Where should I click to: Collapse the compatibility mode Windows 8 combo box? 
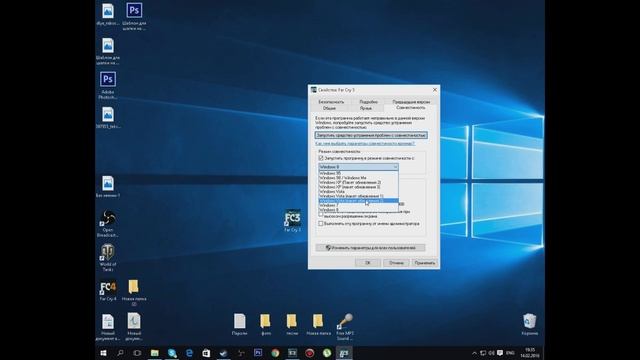[x=358, y=167]
